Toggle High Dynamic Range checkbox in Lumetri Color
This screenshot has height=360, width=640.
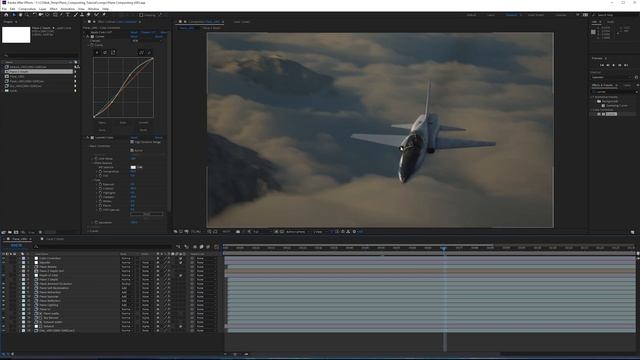point(132,142)
